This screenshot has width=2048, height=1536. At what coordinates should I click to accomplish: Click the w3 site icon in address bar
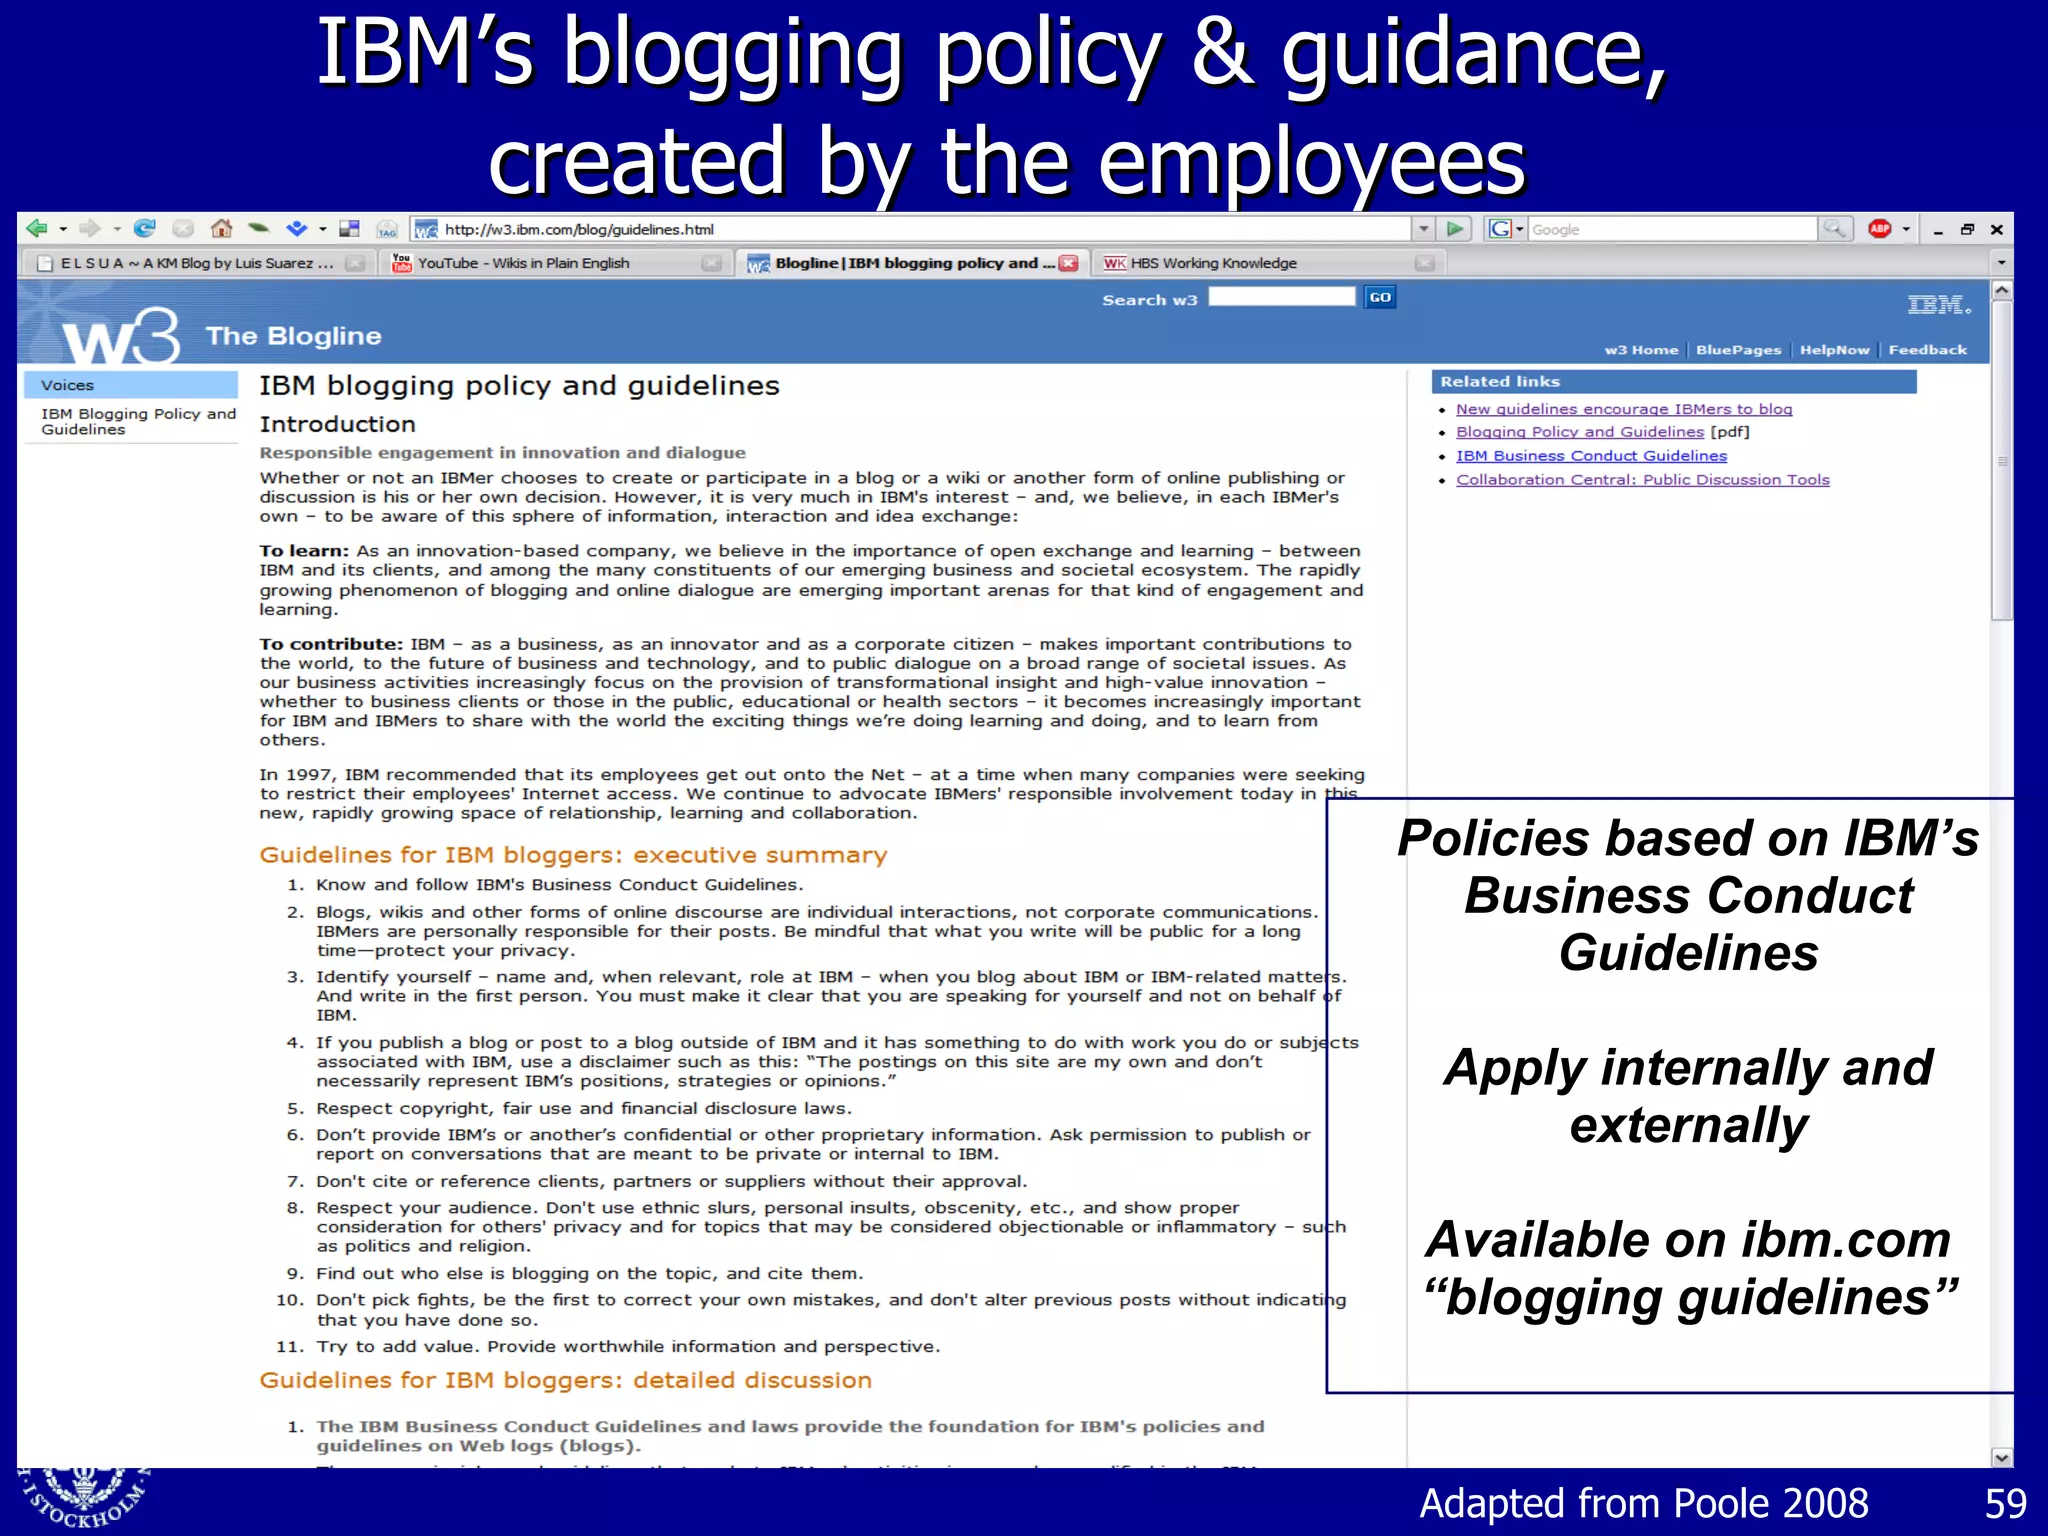point(427,230)
